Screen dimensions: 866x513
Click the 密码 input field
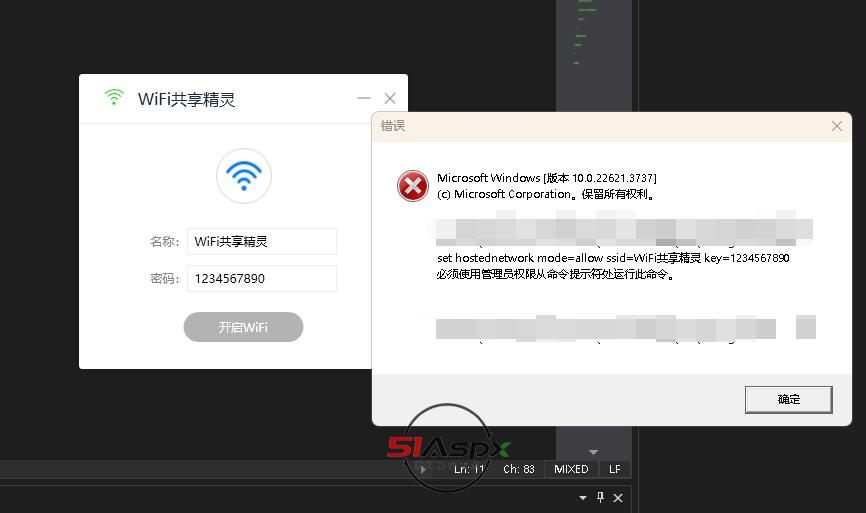pos(262,278)
